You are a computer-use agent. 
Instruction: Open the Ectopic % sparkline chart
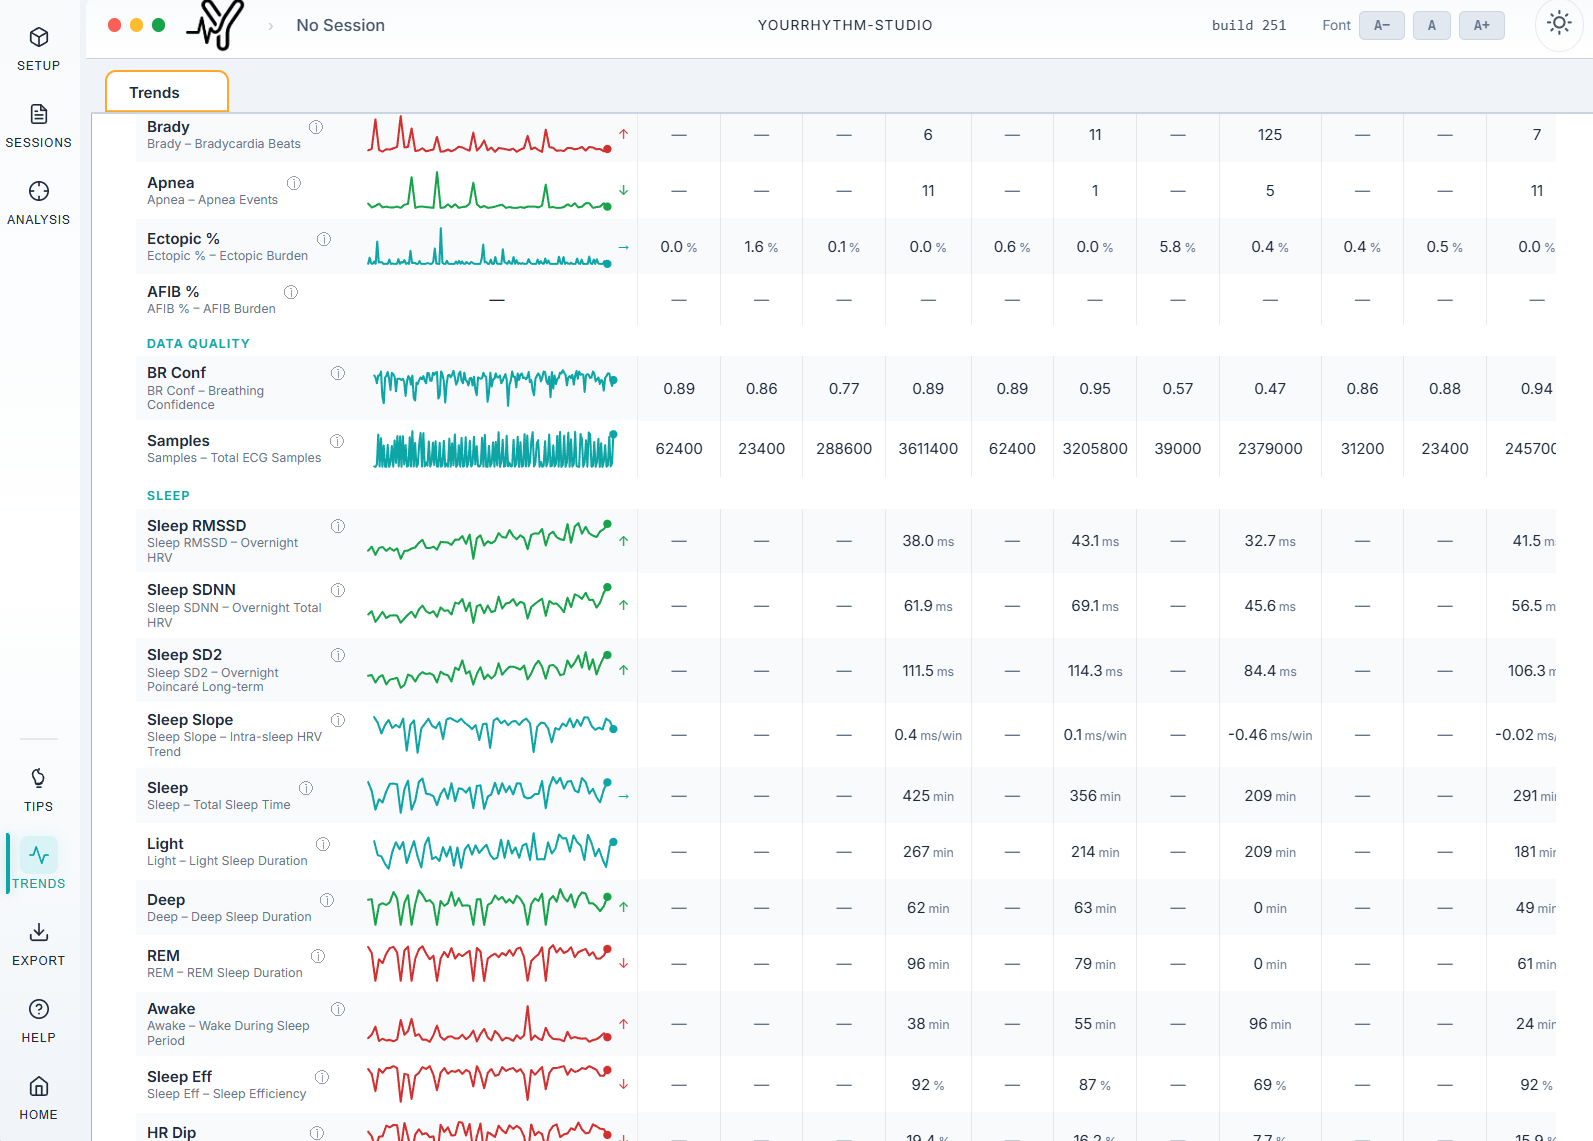coord(489,246)
